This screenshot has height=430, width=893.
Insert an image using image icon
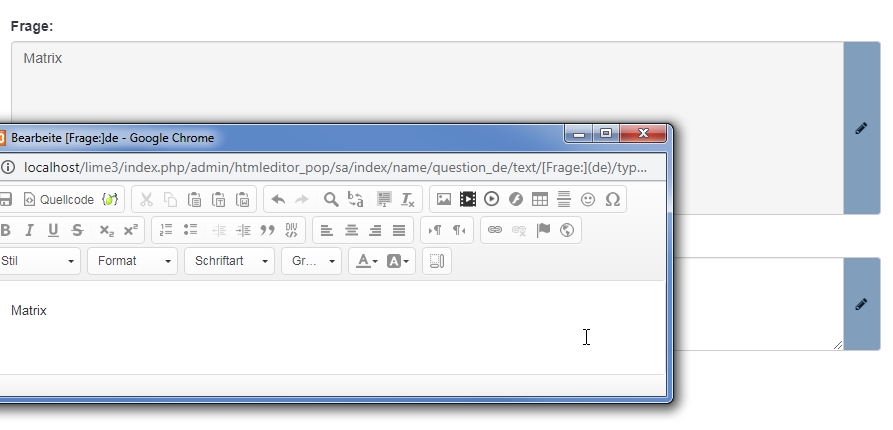point(444,199)
